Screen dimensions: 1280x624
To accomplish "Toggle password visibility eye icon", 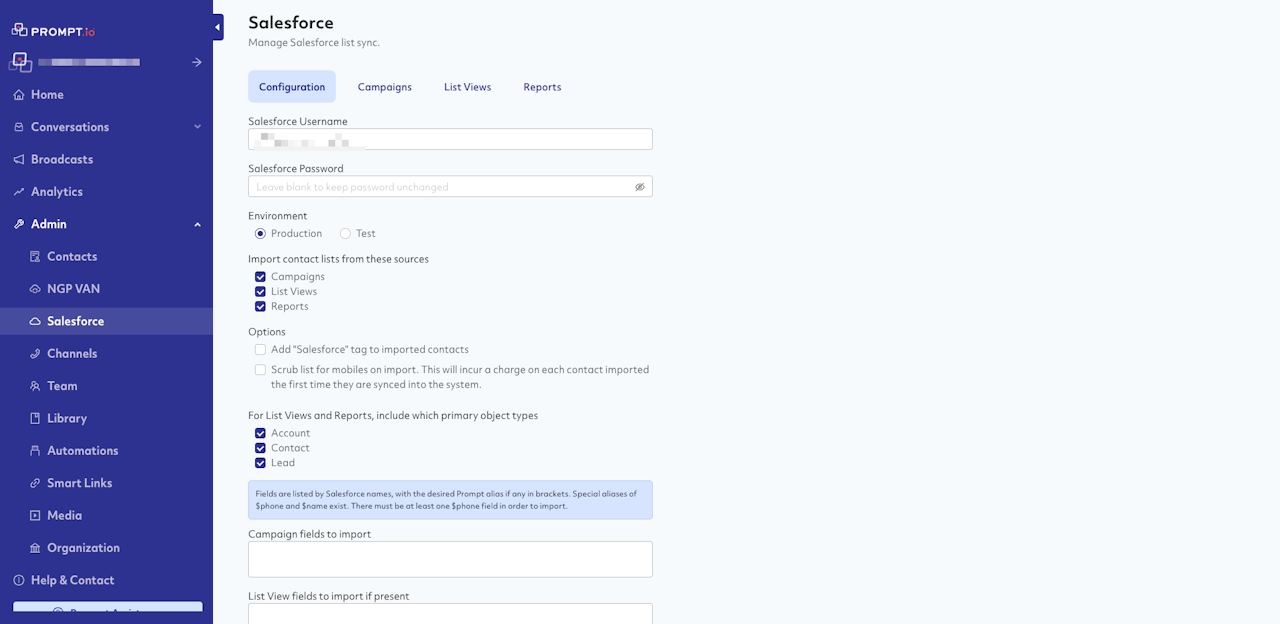I will click(x=640, y=187).
